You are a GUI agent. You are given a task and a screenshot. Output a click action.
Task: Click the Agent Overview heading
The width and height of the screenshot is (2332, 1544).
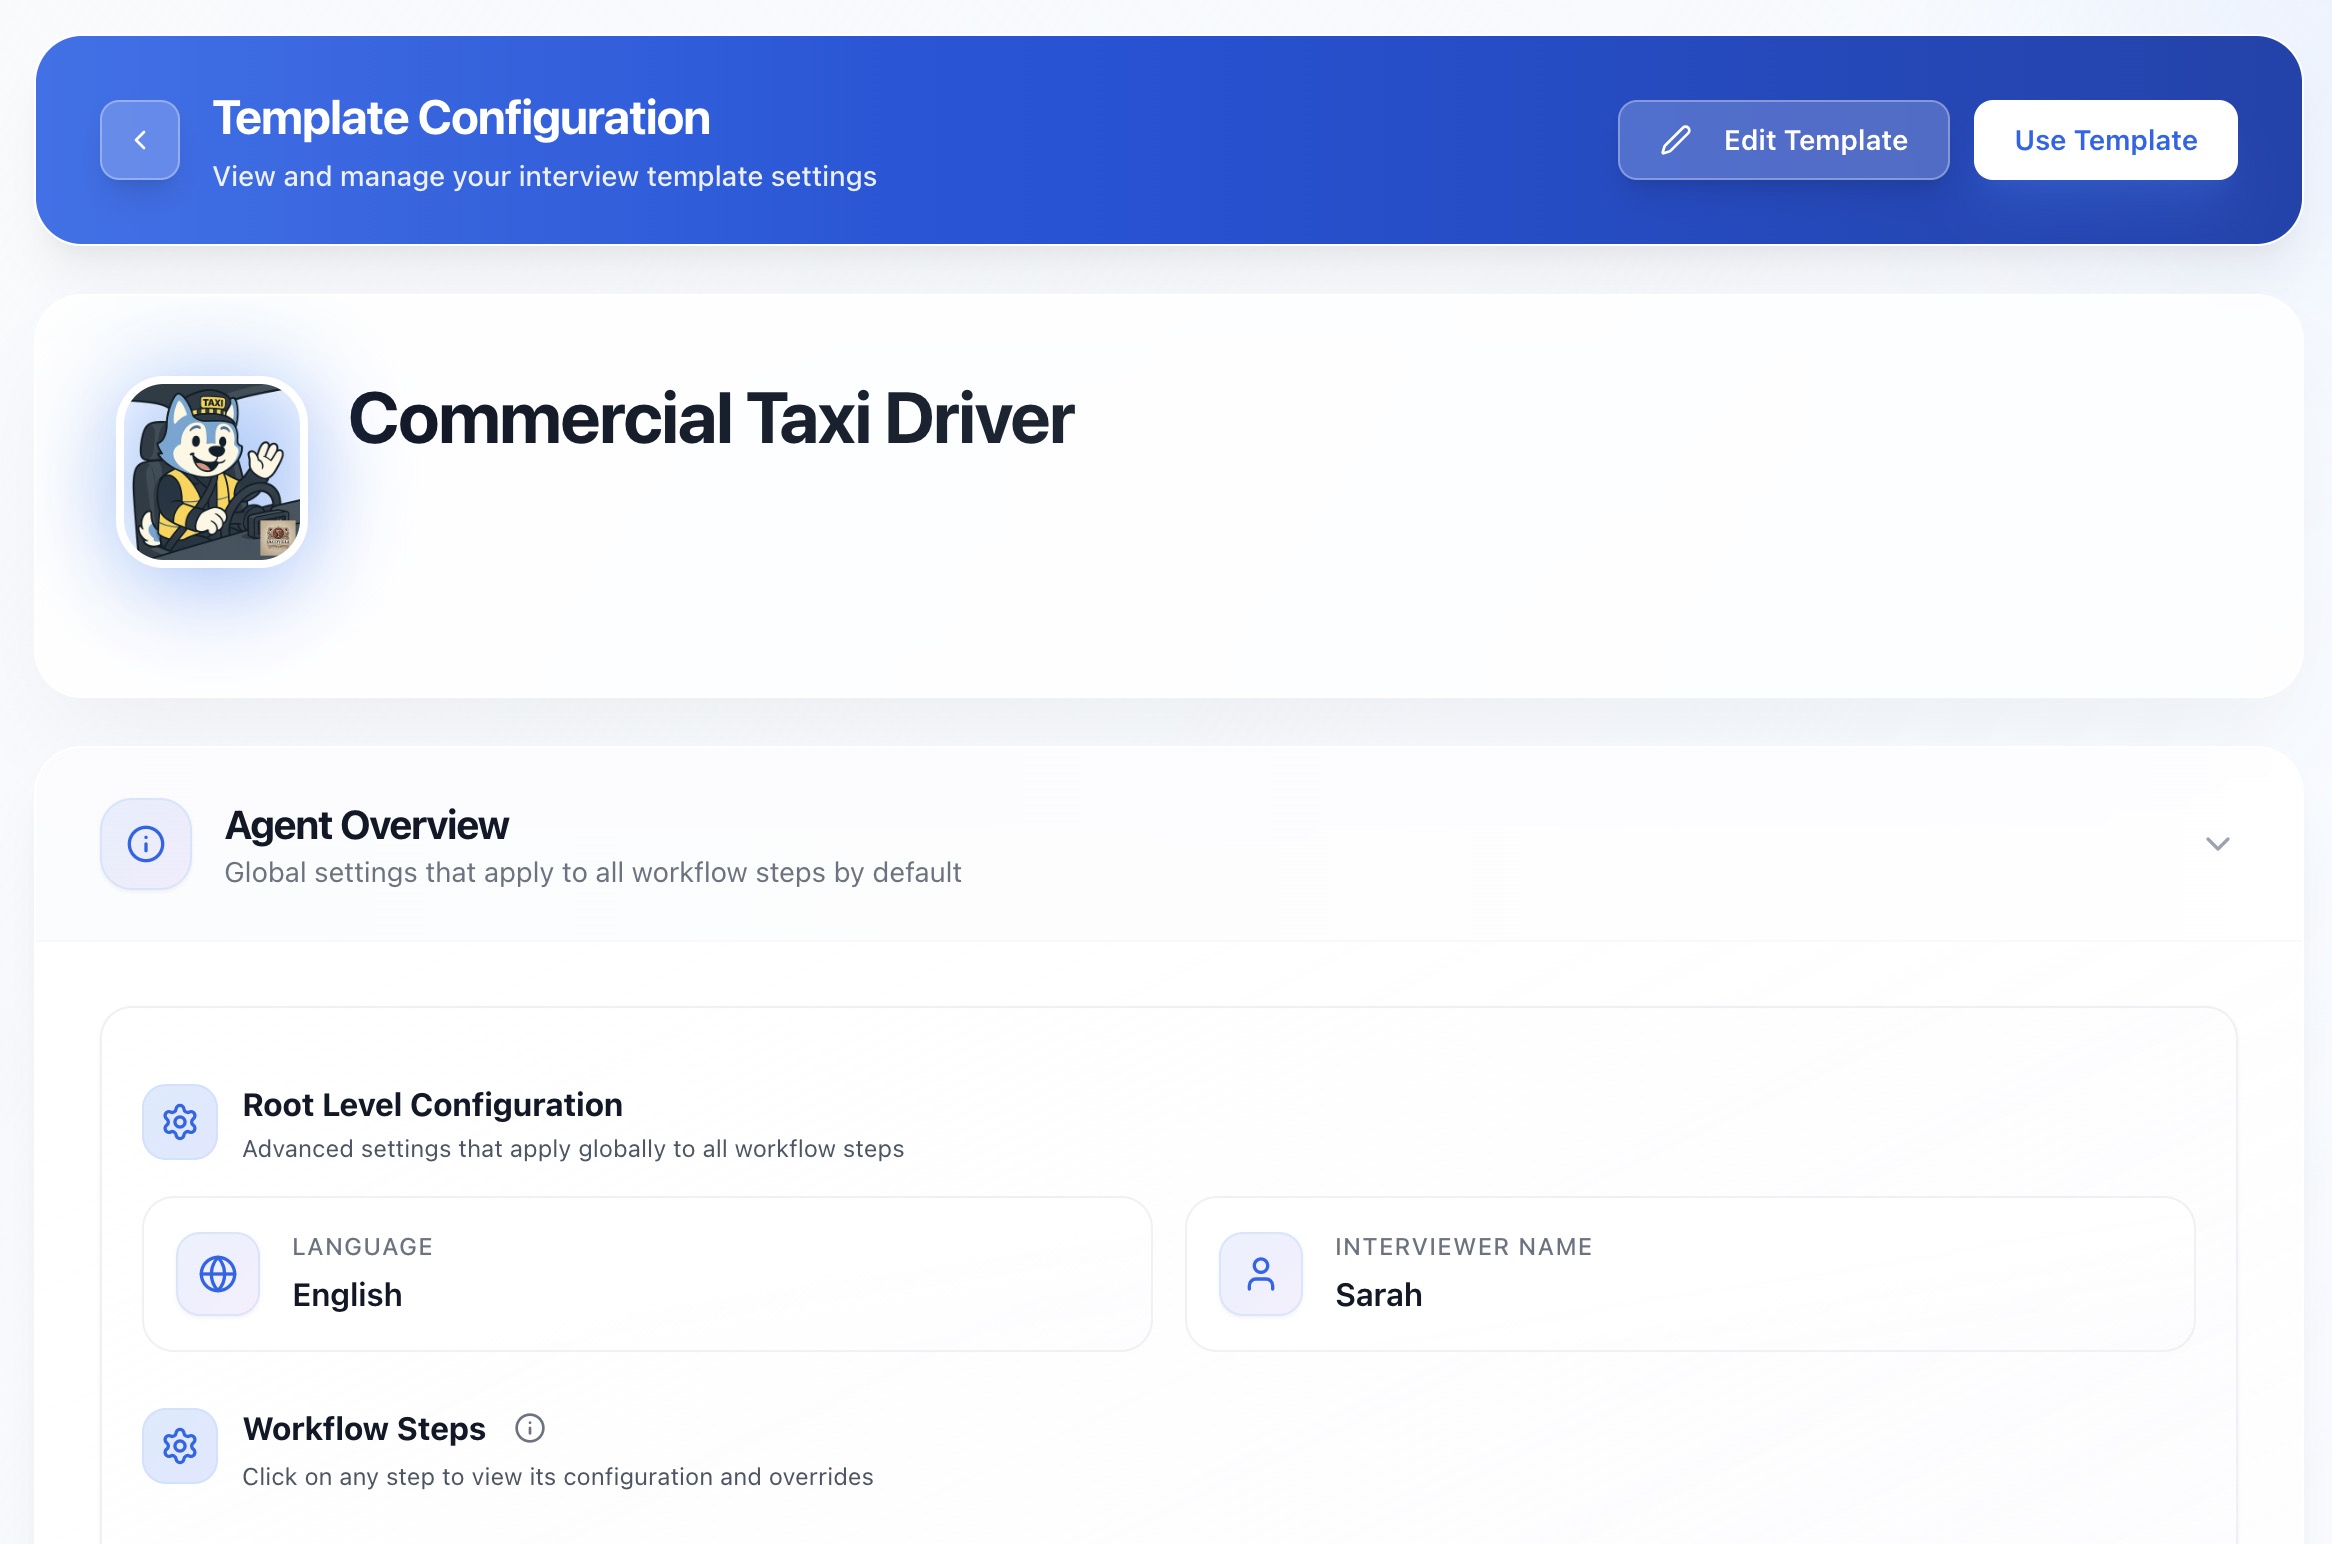pos(367,825)
